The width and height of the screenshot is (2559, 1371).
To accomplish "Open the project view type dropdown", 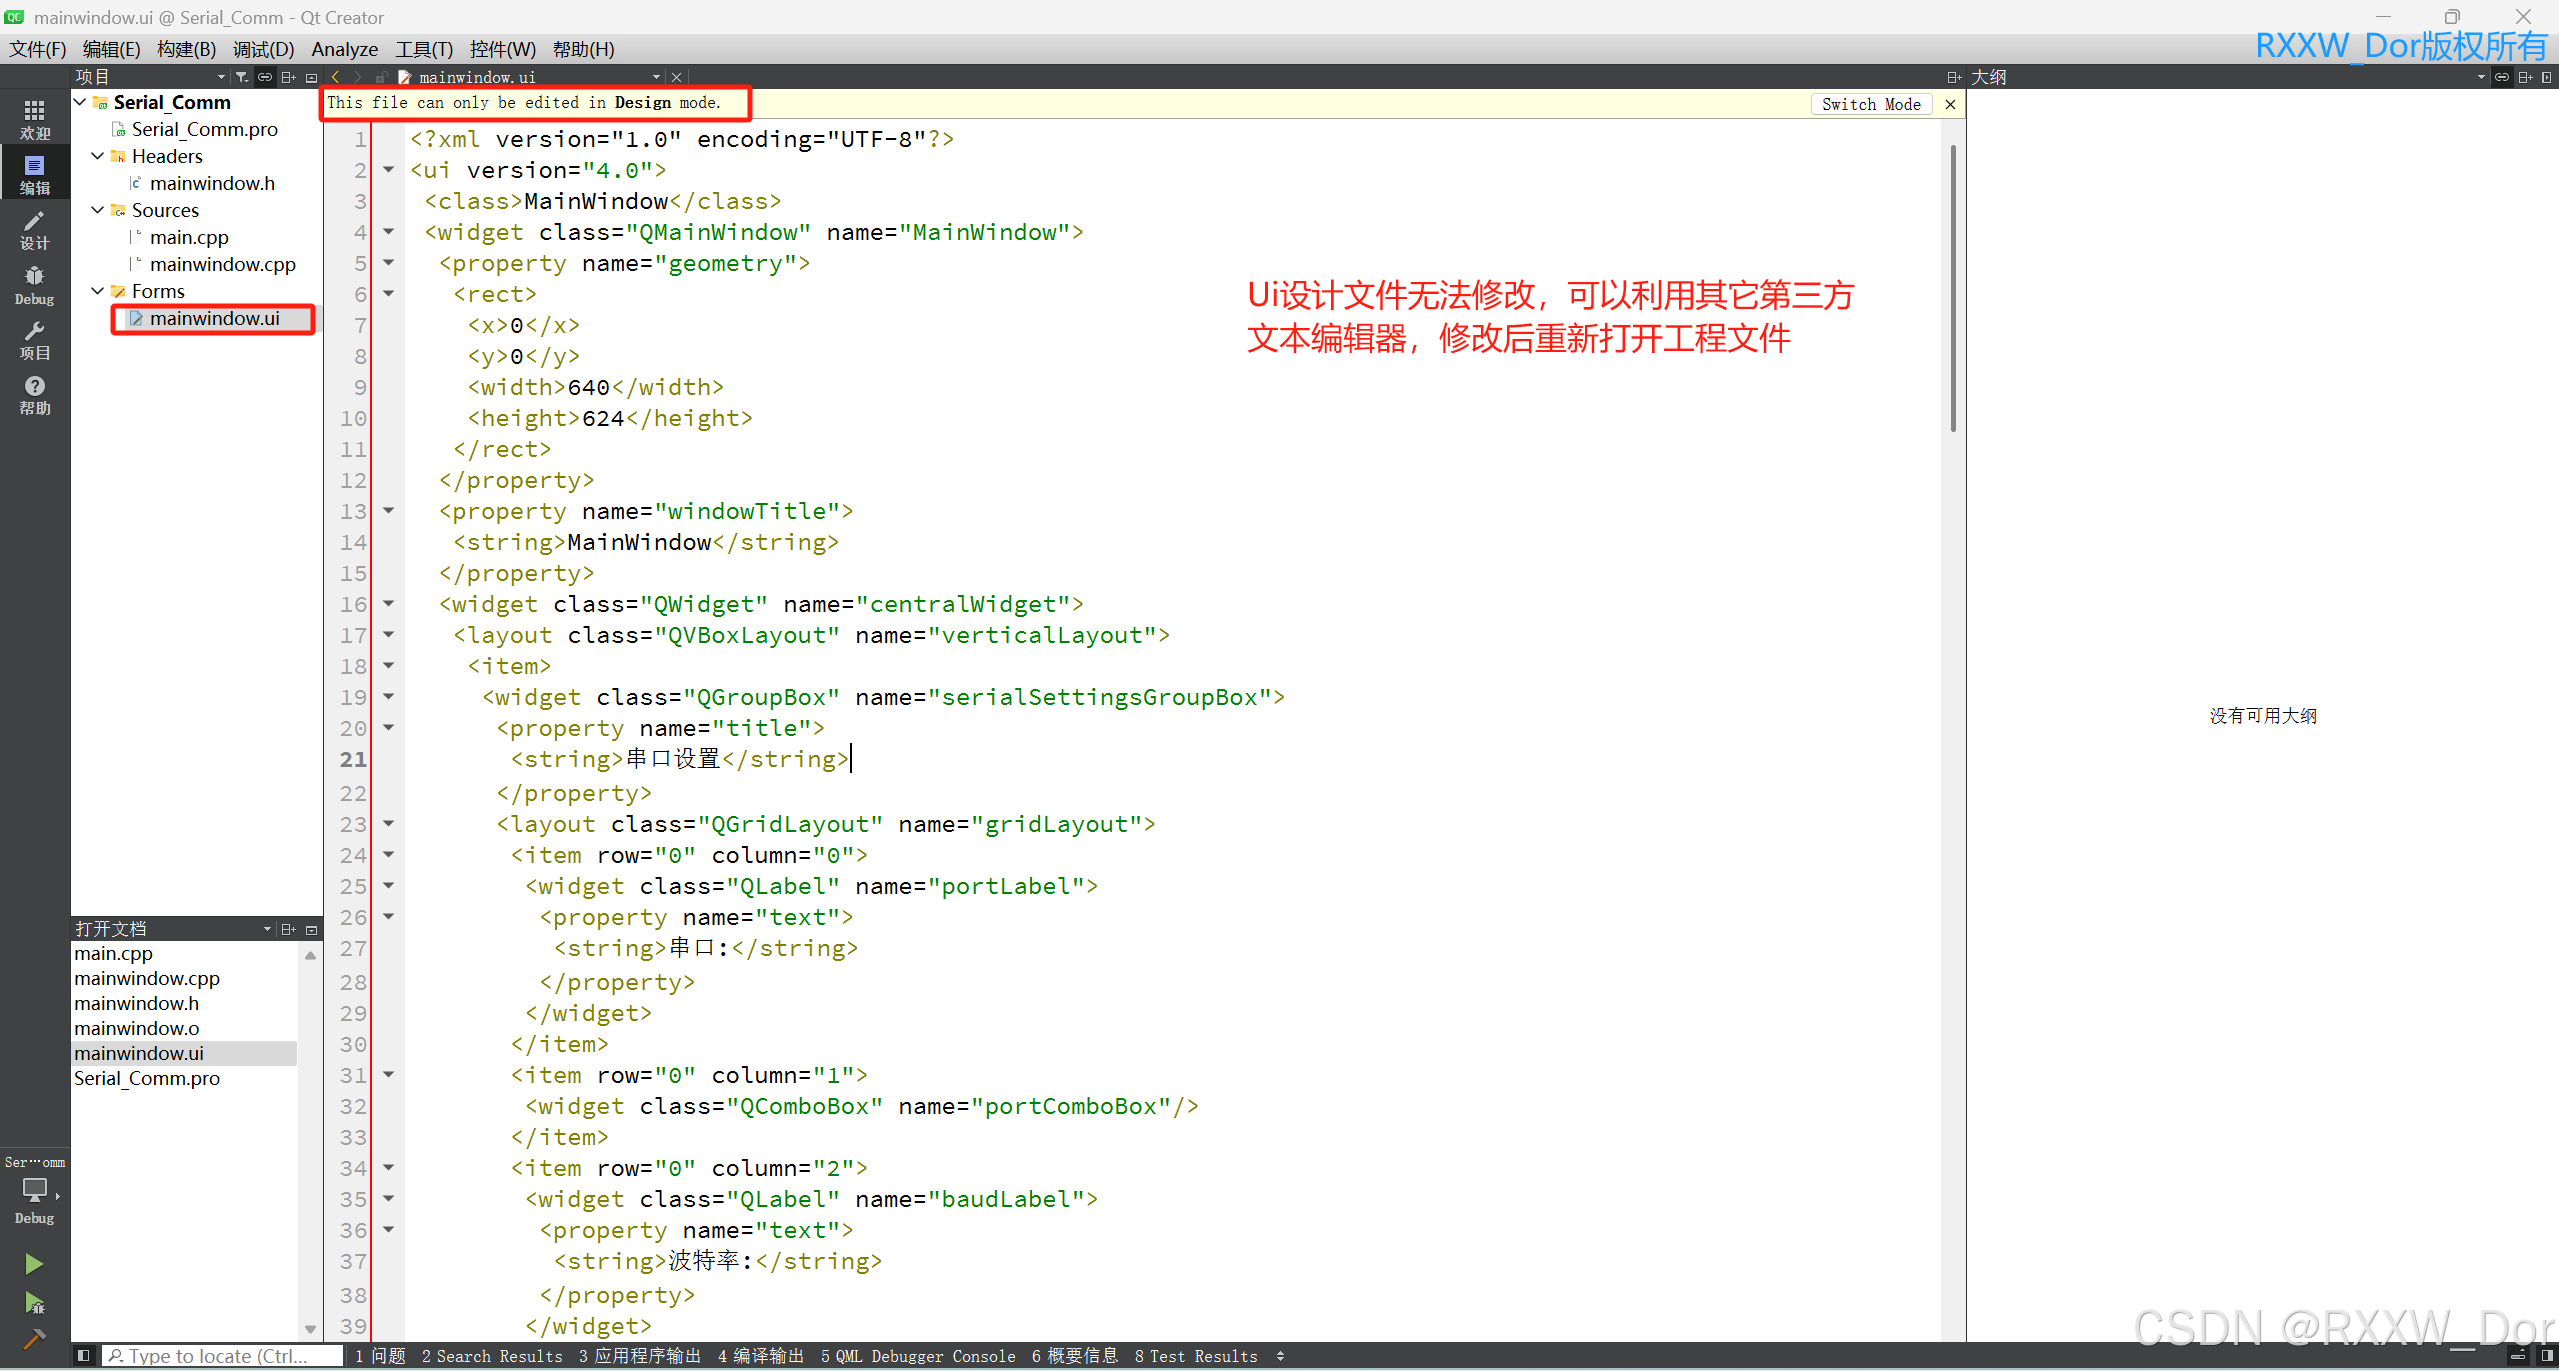I will tap(221, 77).
